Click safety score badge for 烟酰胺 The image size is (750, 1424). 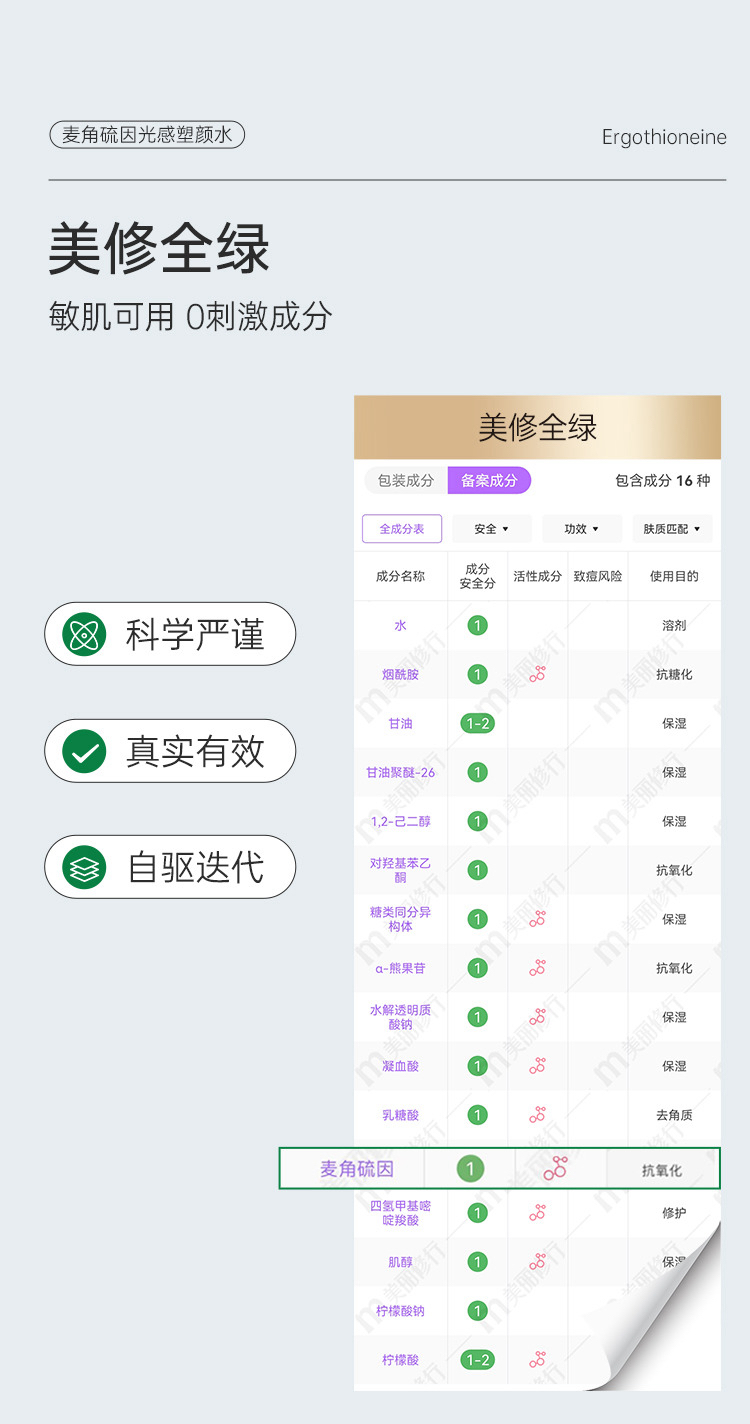click(478, 675)
